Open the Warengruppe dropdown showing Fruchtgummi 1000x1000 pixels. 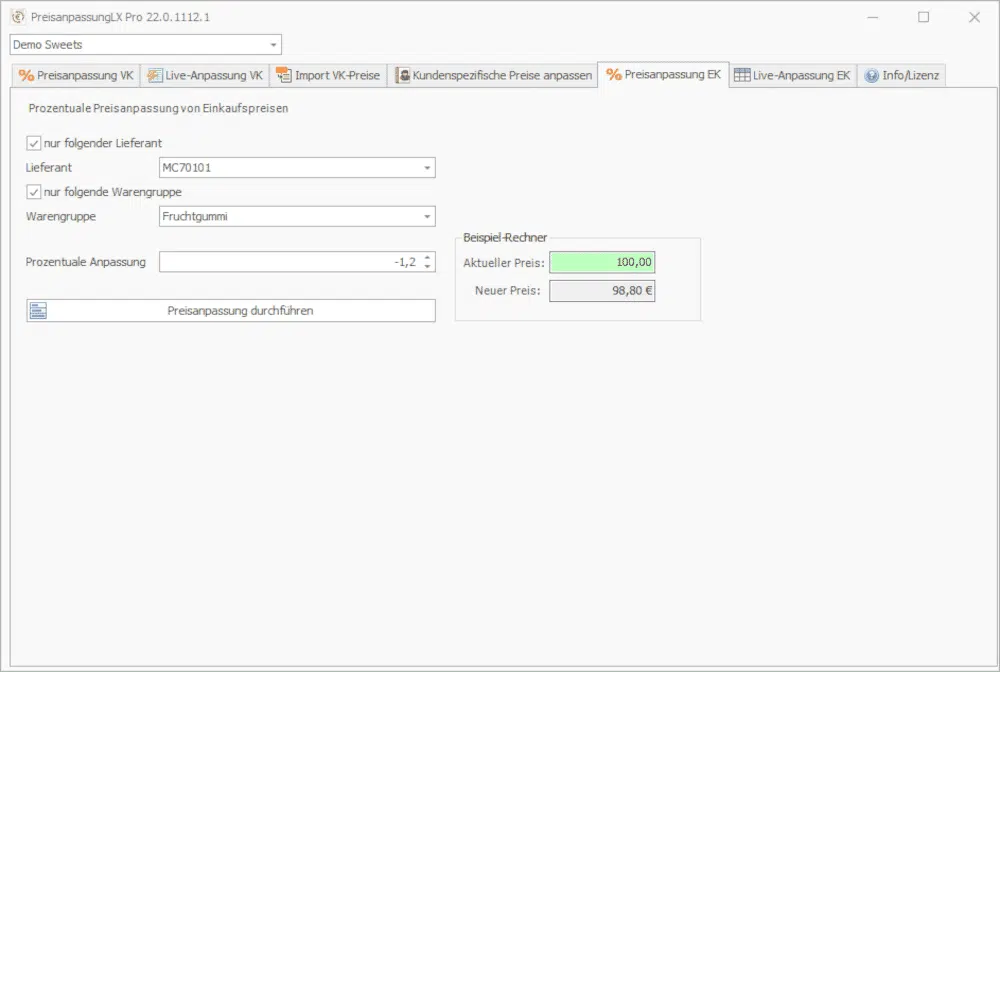coord(427,216)
